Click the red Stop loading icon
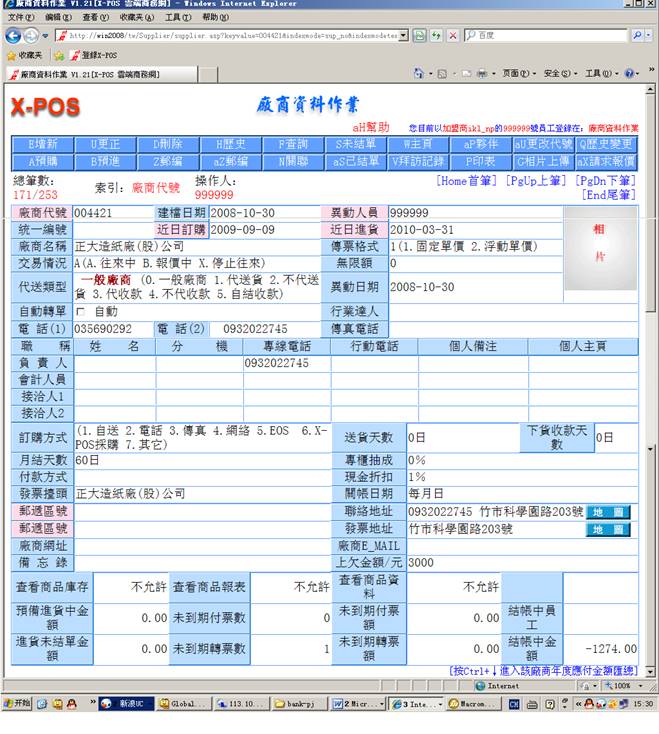The width and height of the screenshot is (659, 734). [453, 35]
